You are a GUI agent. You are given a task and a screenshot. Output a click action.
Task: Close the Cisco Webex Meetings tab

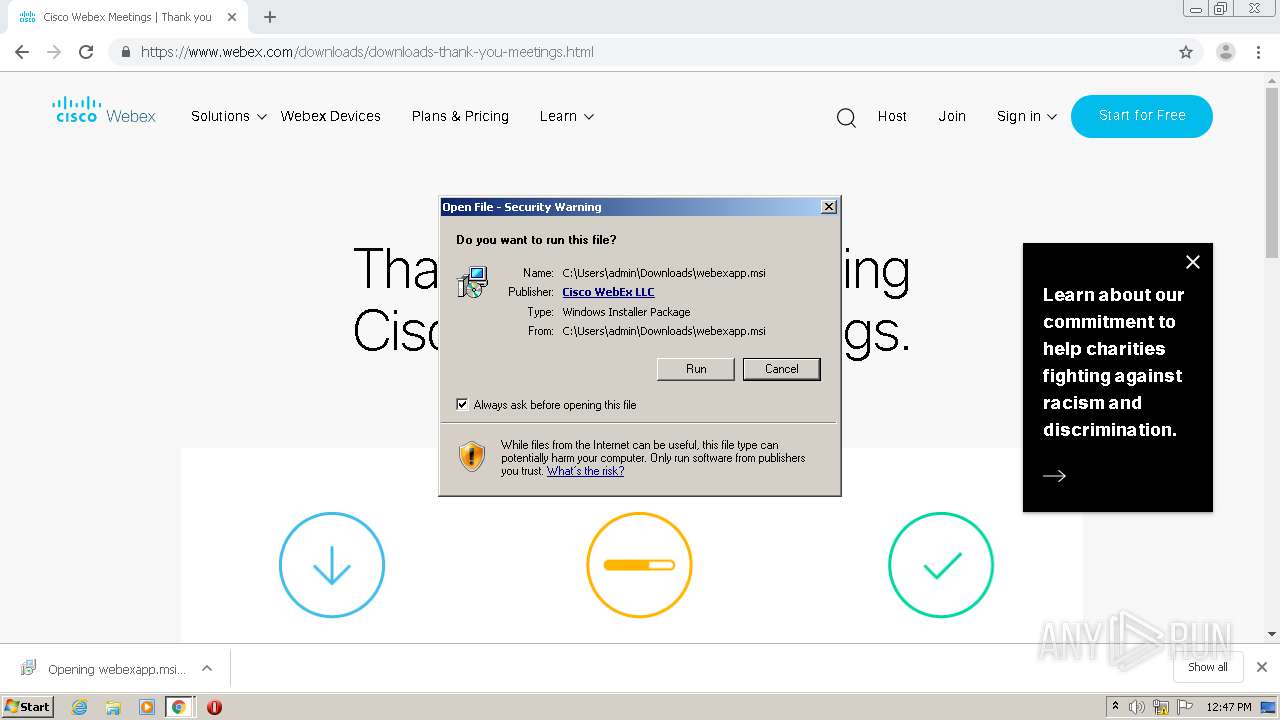click(232, 17)
